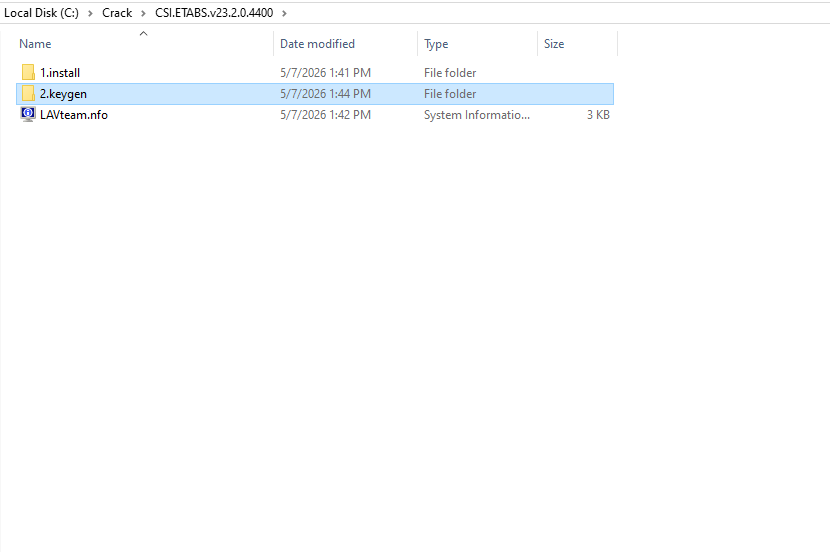The width and height of the screenshot is (830, 552).
Task: Click the LAVteam.nfo file icon
Action: (28, 114)
